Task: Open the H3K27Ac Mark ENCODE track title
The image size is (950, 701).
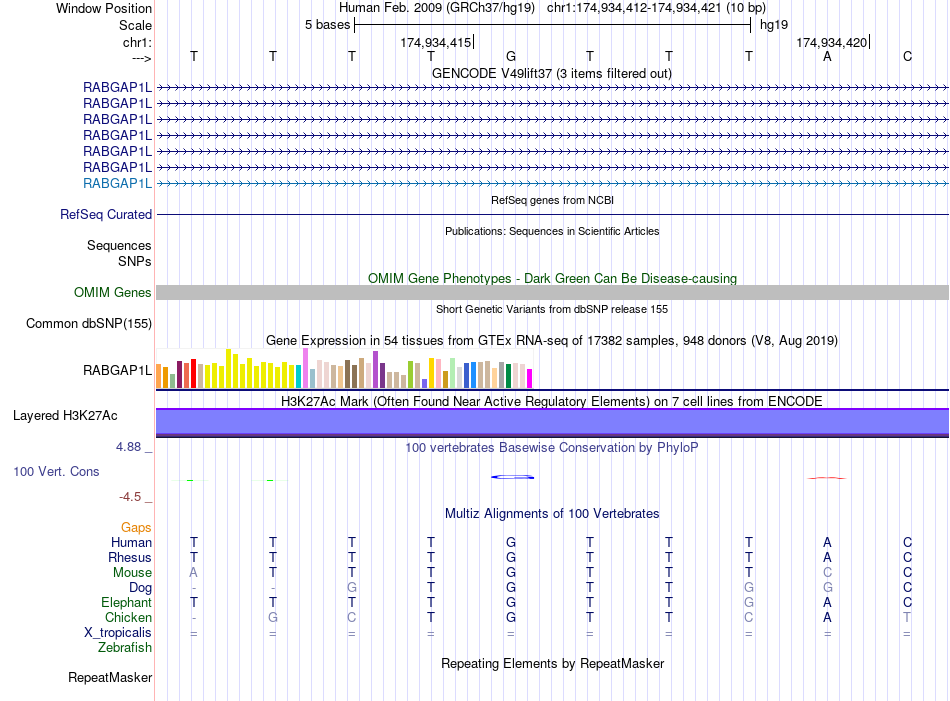Action: point(552,402)
